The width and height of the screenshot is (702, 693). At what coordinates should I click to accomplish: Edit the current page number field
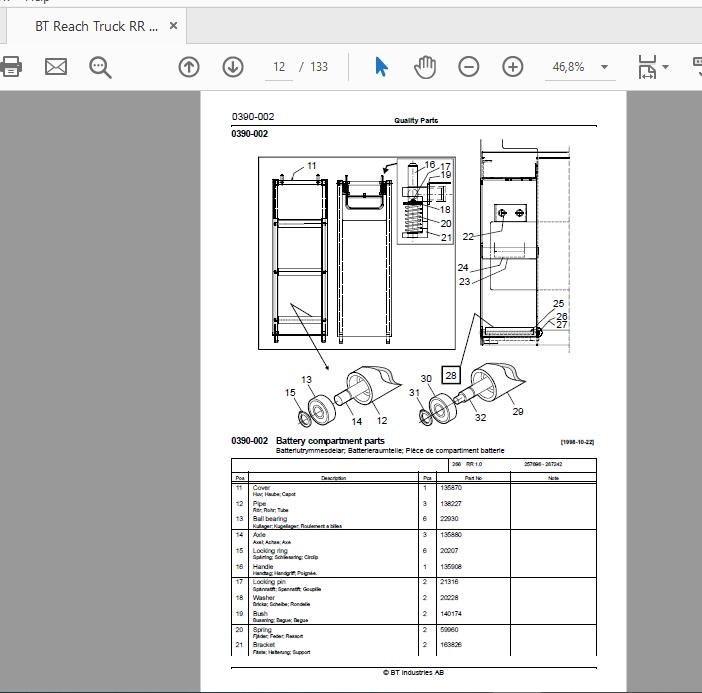pos(279,67)
